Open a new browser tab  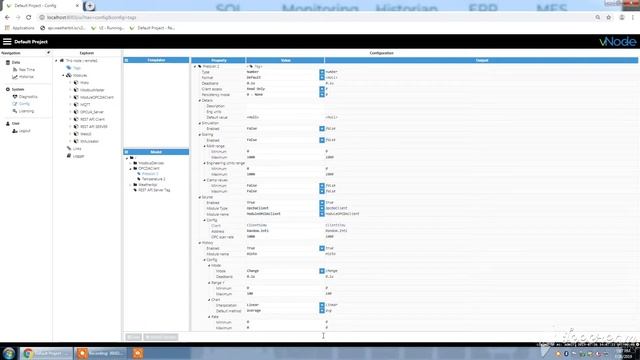point(89,6)
